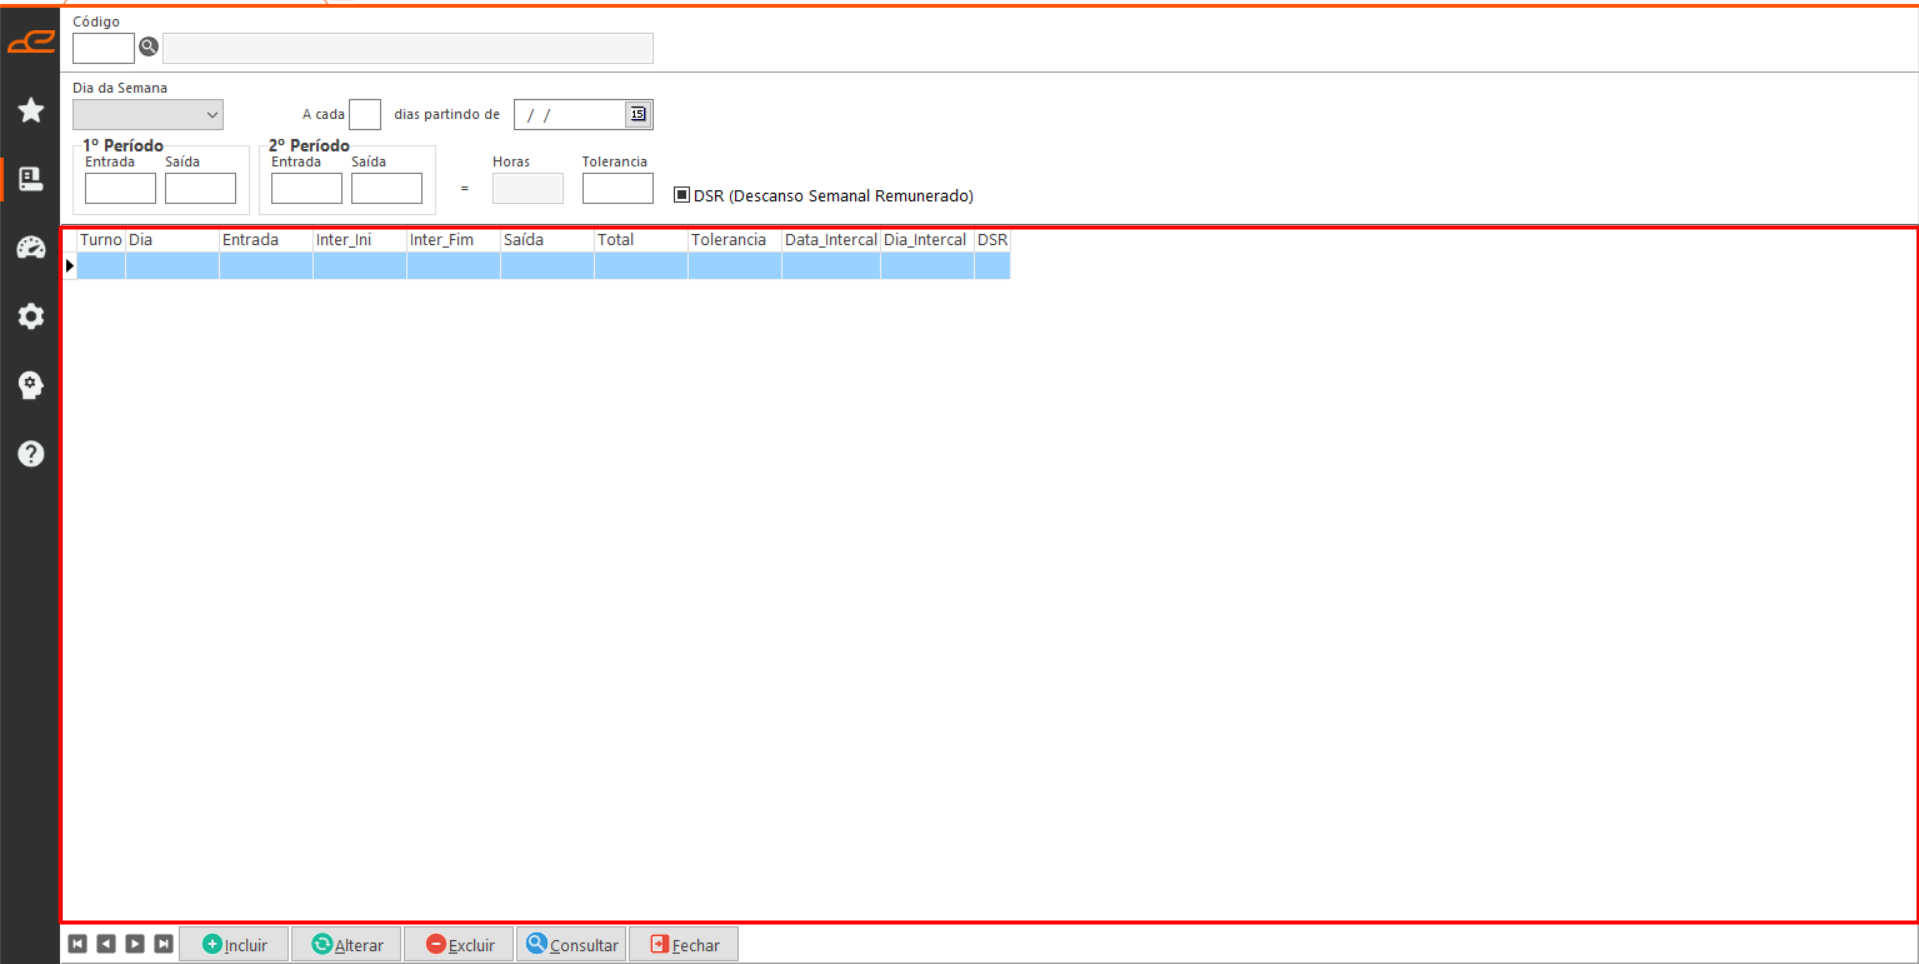This screenshot has width=1919, height=964.
Task: Open the dashboard gauge sidebar icon
Action: click(31, 247)
